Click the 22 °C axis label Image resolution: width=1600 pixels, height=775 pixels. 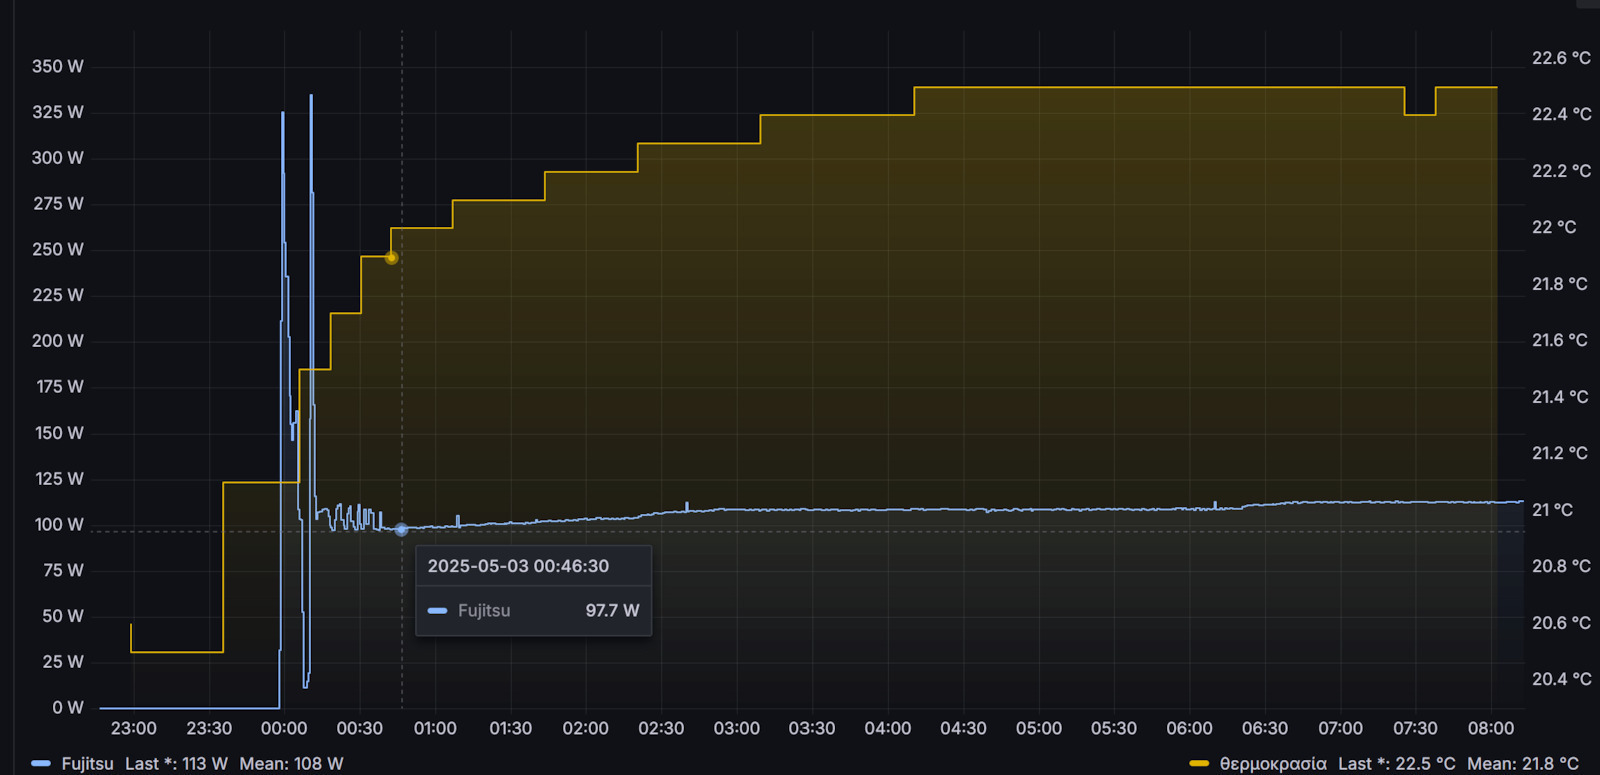pyautogui.click(x=1554, y=227)
